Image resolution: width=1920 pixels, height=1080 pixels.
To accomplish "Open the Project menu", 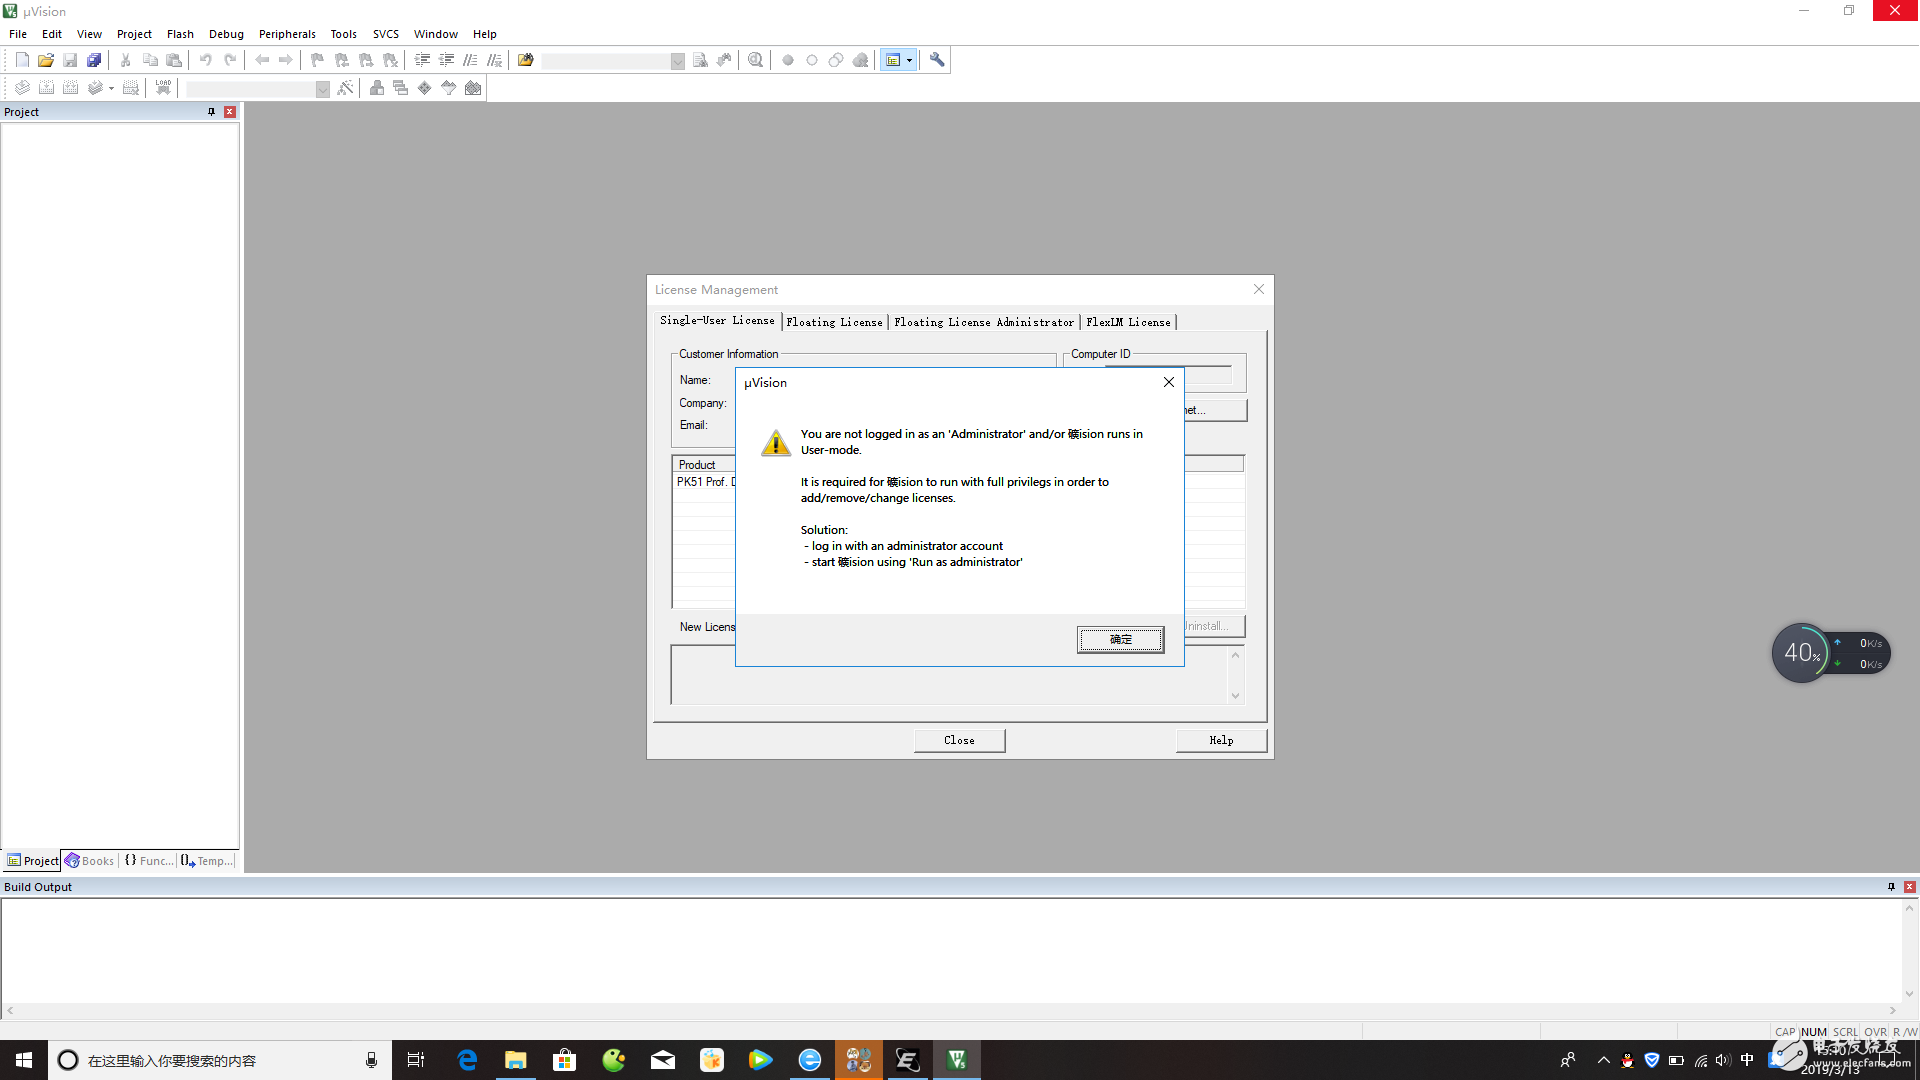I will (x=134, y=34).
